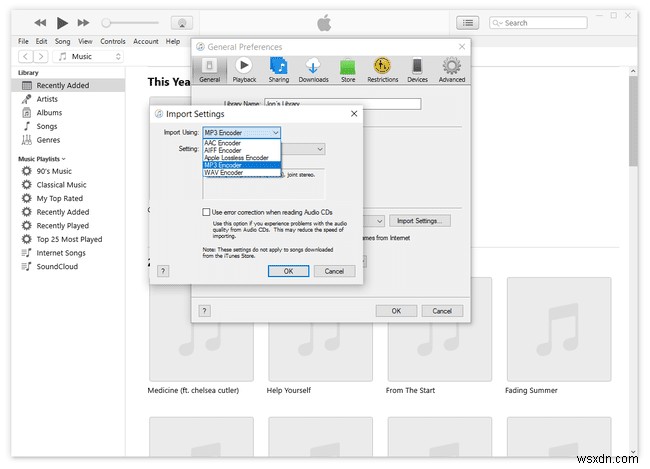Image resolution: width=650 pixels, height=469 pixels.
Task: Enable error correction when reading Audio CDs
Action: 206,212
